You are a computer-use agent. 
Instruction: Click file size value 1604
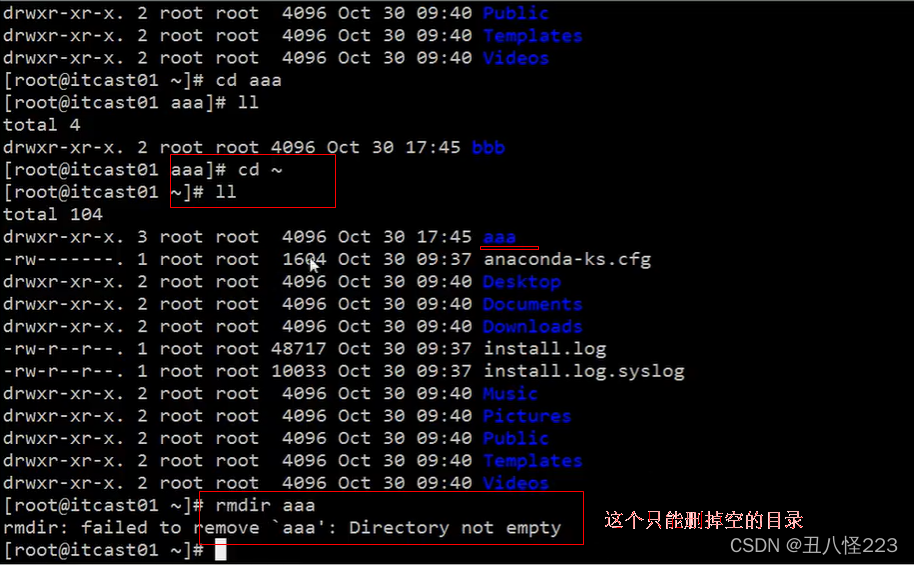pyautogui.click(x=304, y=259)
